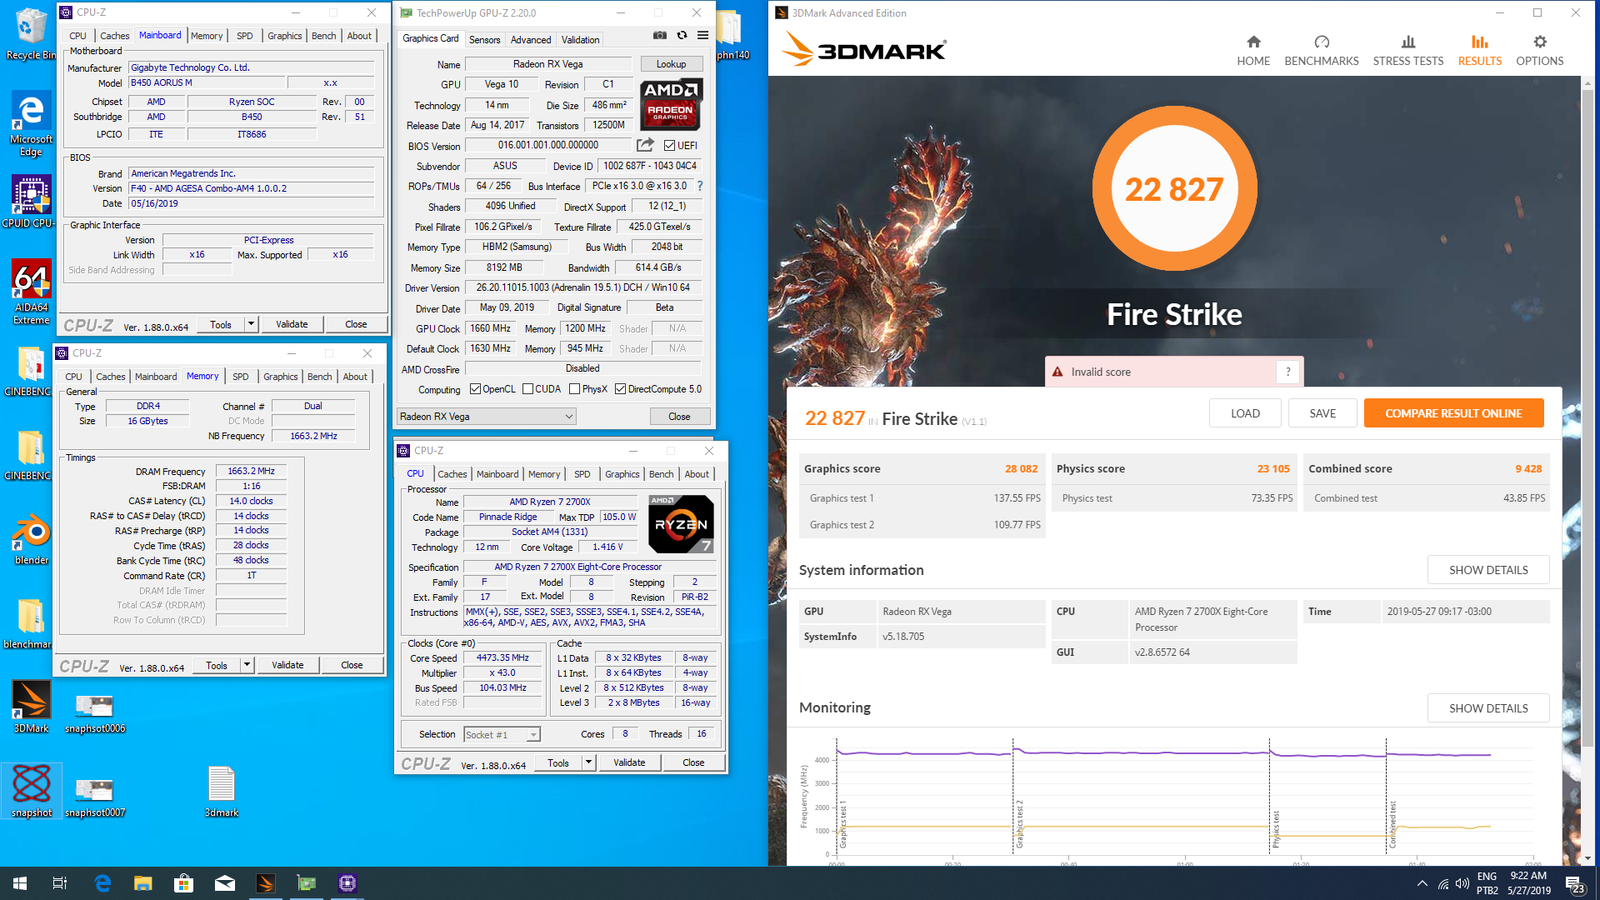Open the 3DMark Home page

click(x=1253, y=50)
